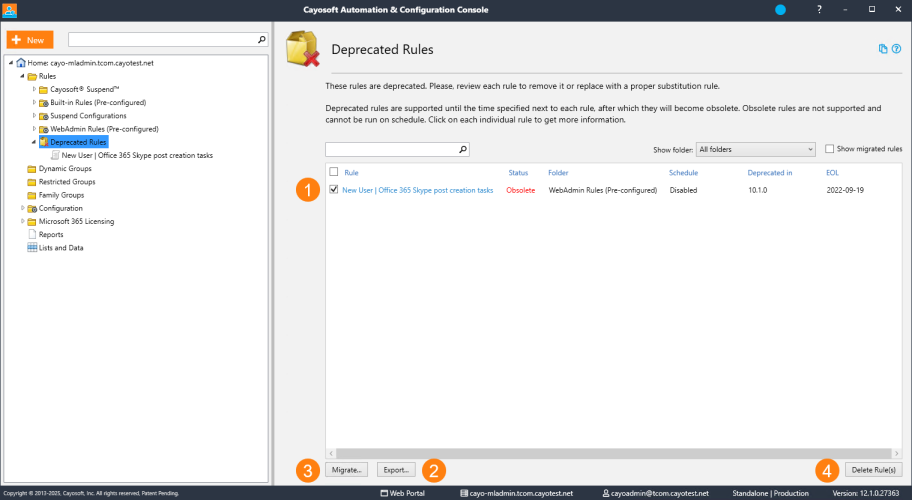
Task: Expand WebAdmin Rules (Pre-configured) arrow
Action: (34, 129)
